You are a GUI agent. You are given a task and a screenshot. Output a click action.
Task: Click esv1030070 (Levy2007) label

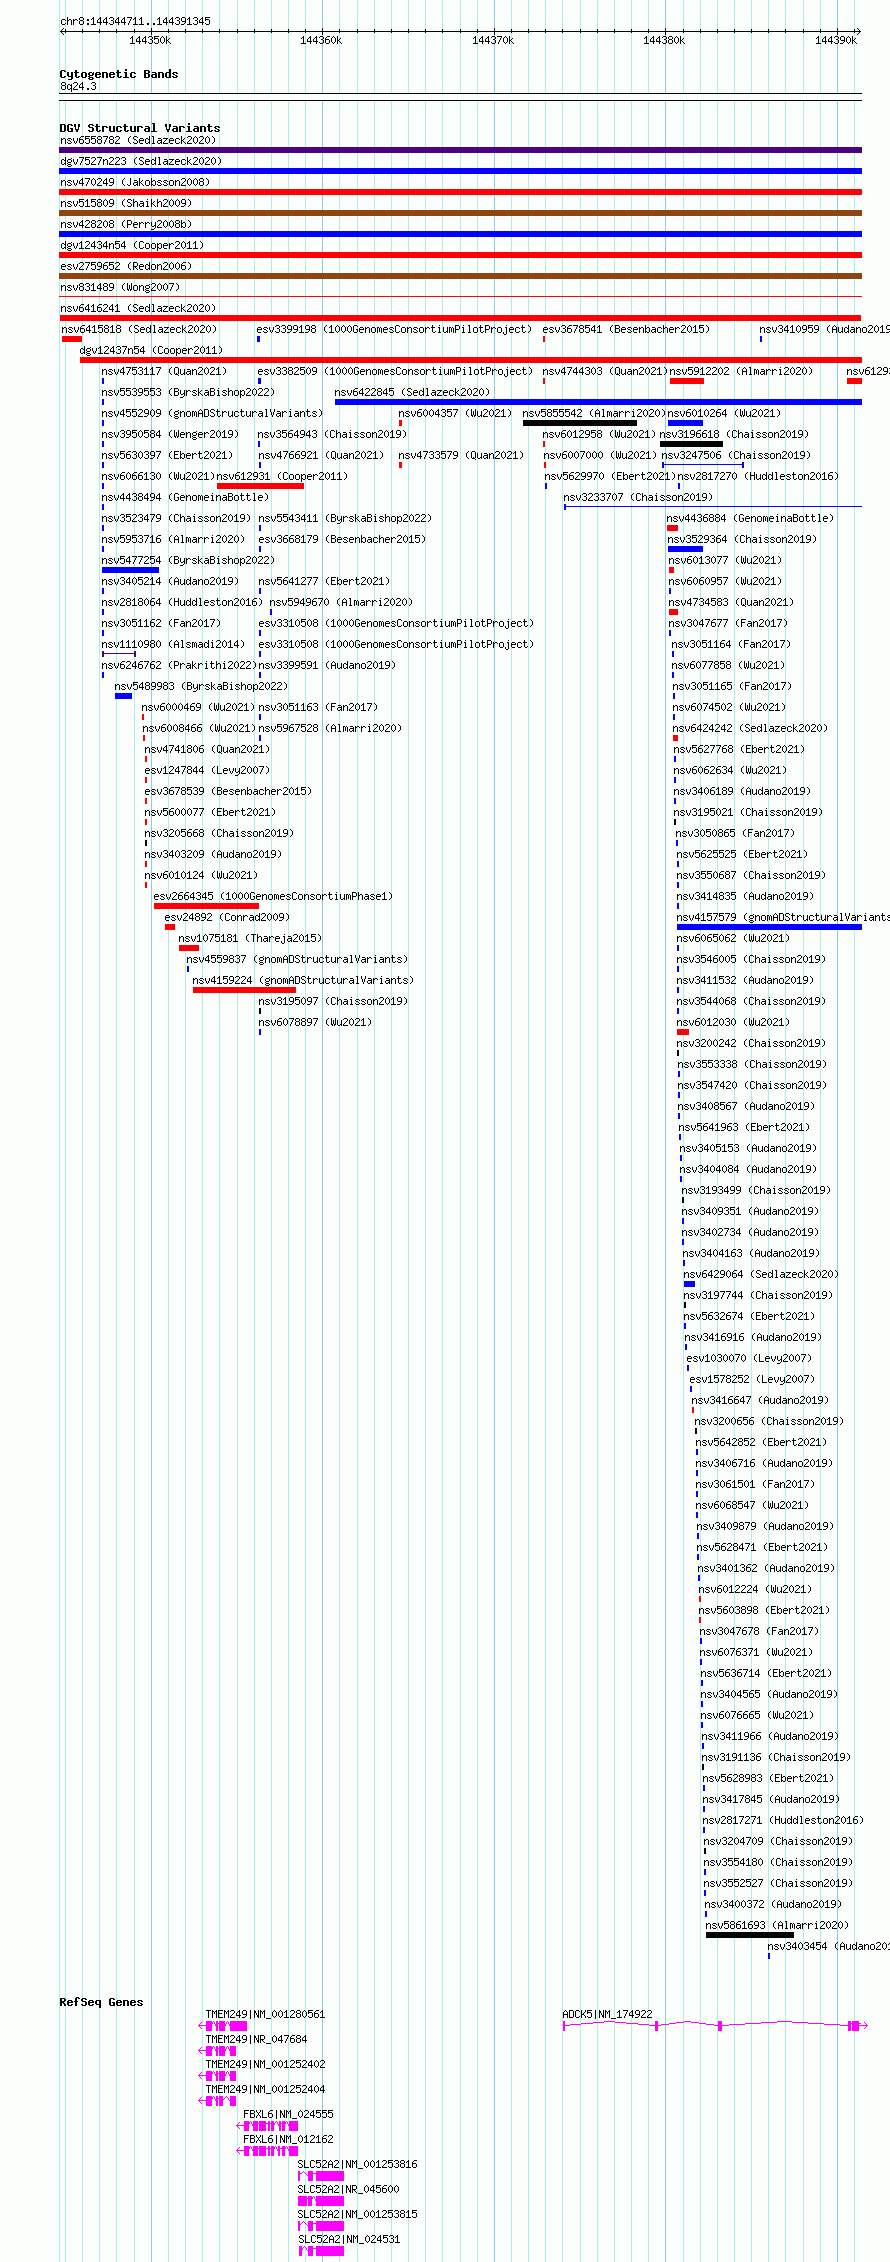click(749, 1359)
